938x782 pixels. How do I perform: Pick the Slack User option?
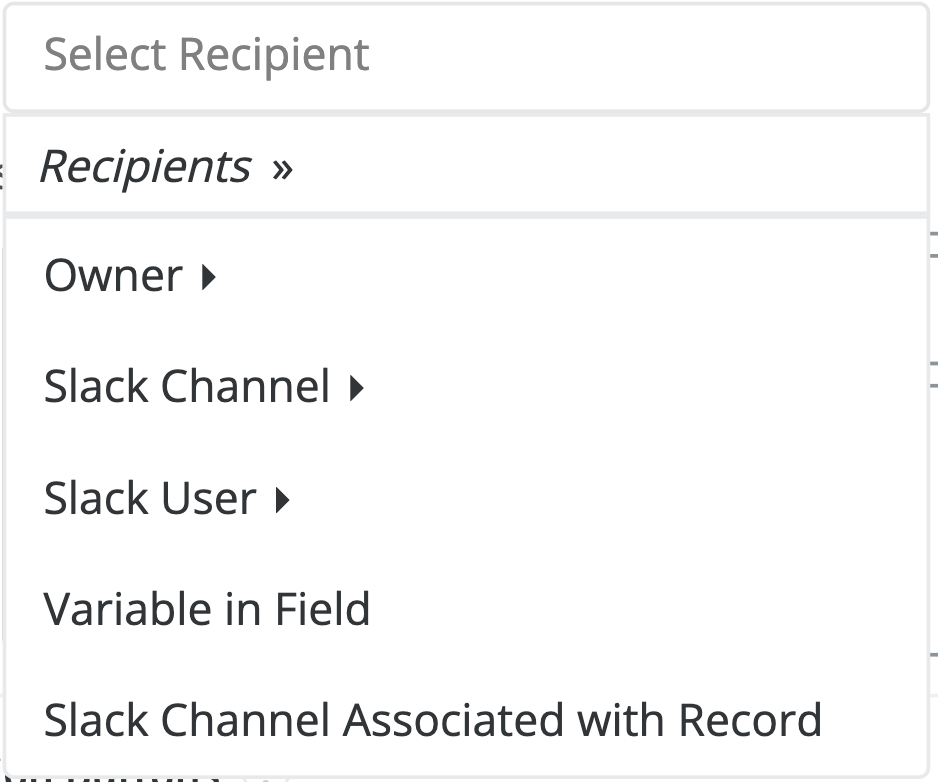pyautogui.click(x=150, y=498)
